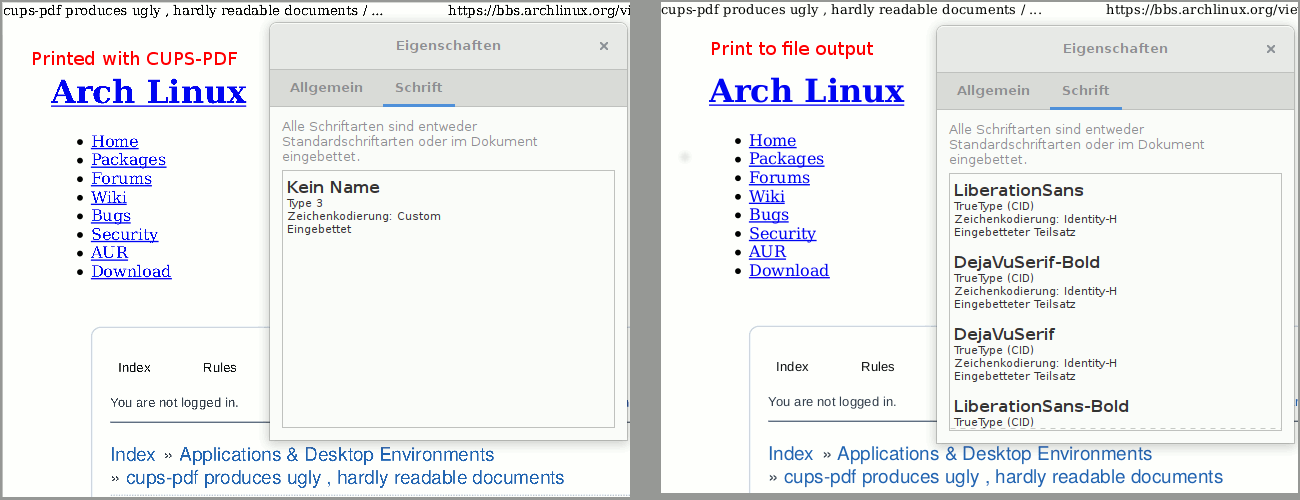1300x500 pixels.
Task: Click 'You are not logged in.' in right document
Action: click(832, 402)
